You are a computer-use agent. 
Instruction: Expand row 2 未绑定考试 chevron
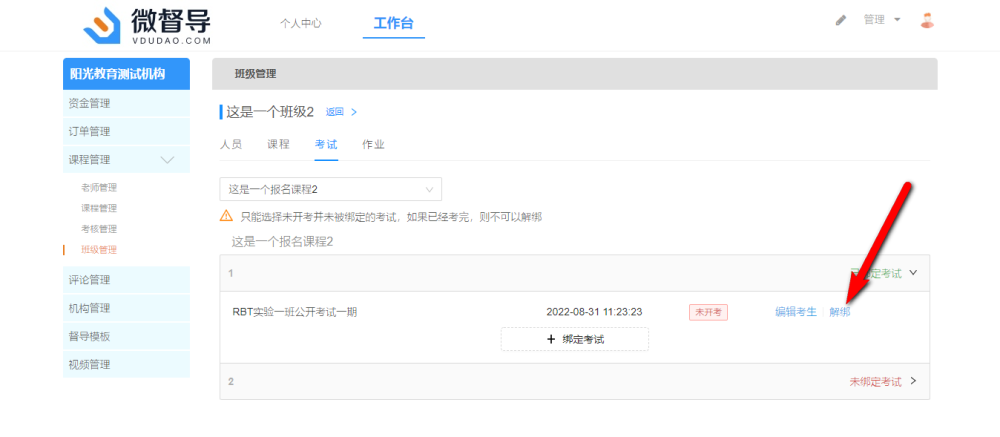pyautogui.click(x=913, y=381)
